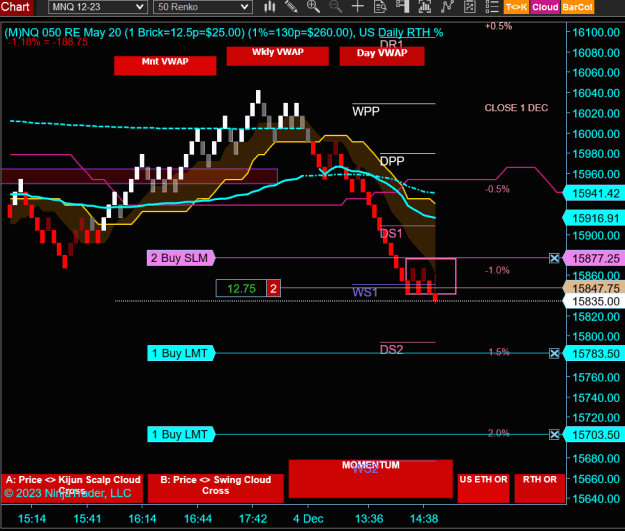Image resolution: width=625 pixels, height=531 pixels.
Task: Click the 15703.50 order price tag
Action: tap(593, 435)
